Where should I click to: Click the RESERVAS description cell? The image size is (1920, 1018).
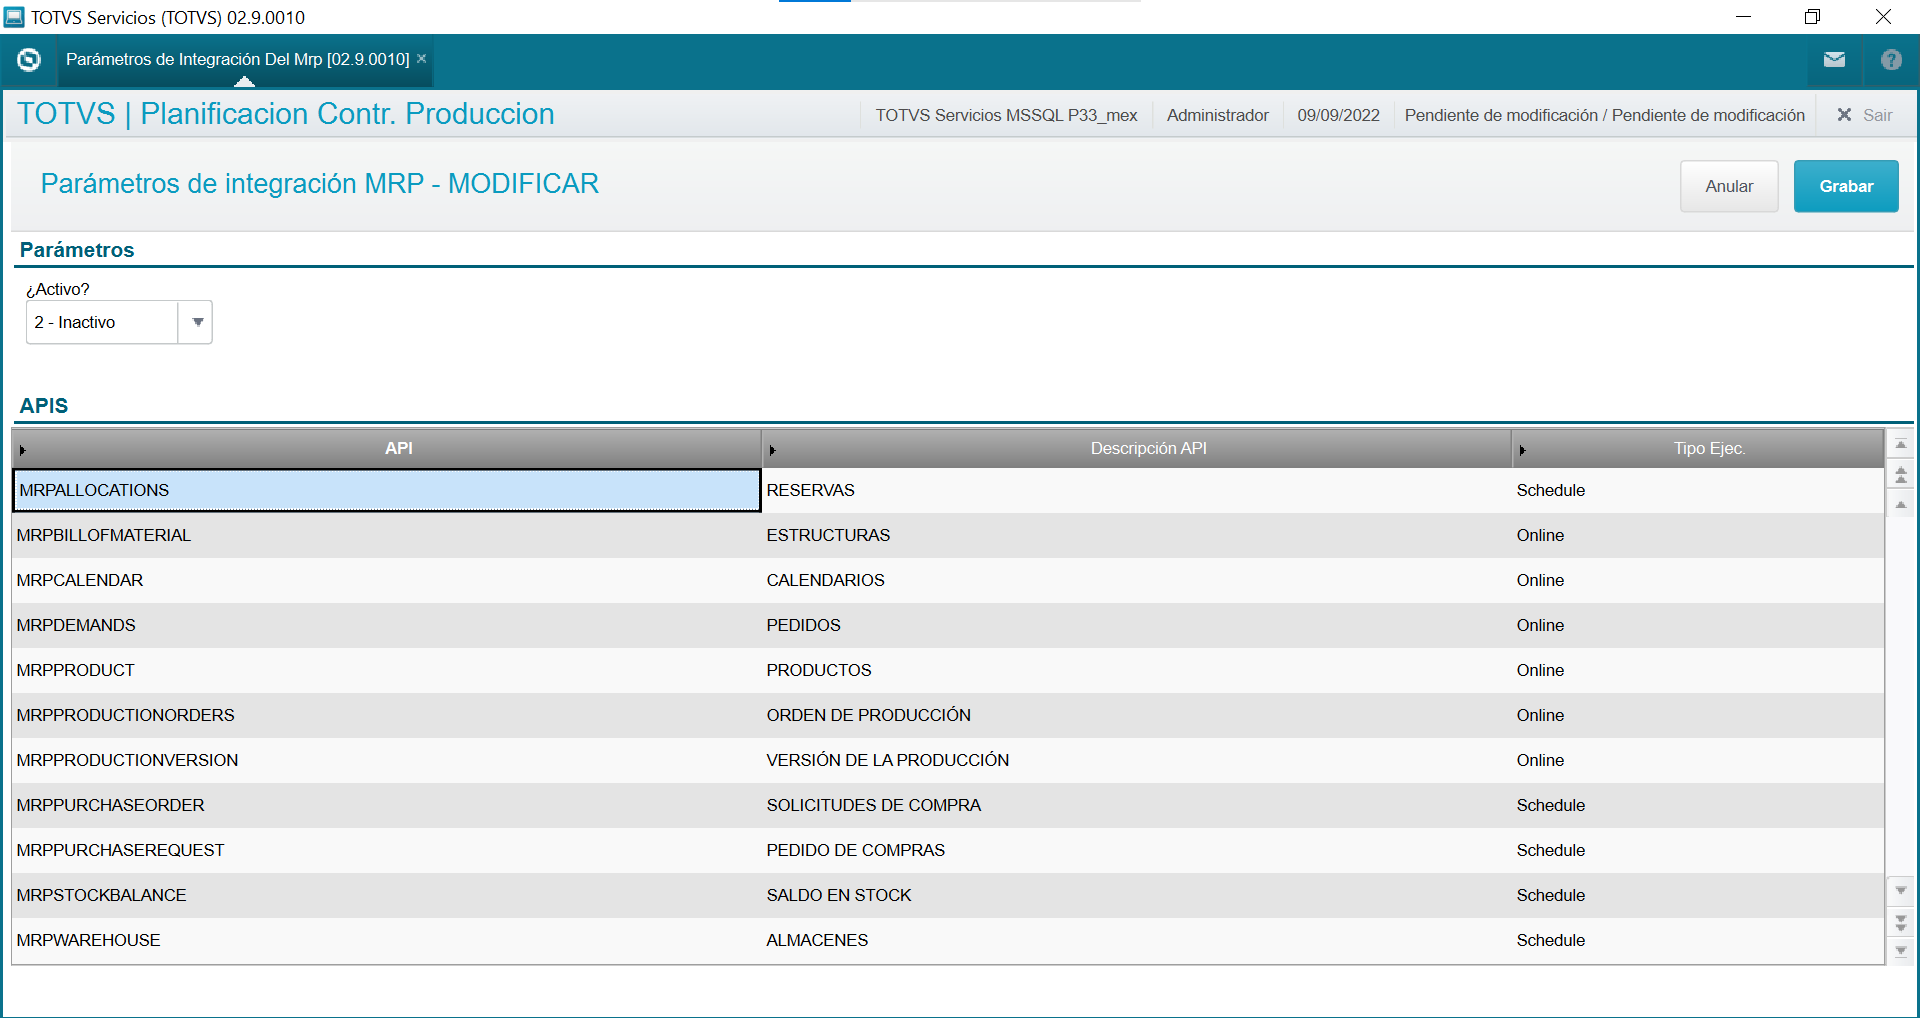[x=1137, y=490]
